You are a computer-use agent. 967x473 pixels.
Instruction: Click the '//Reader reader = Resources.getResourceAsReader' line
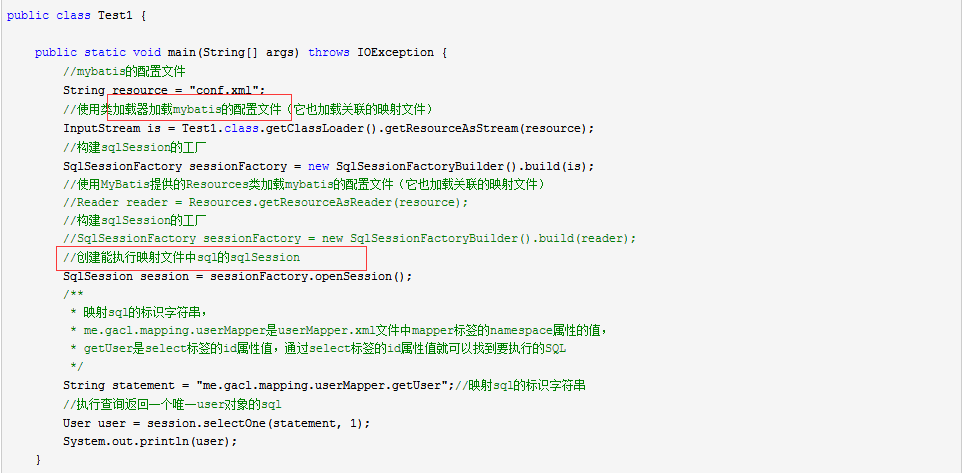[x=266, y=202]
